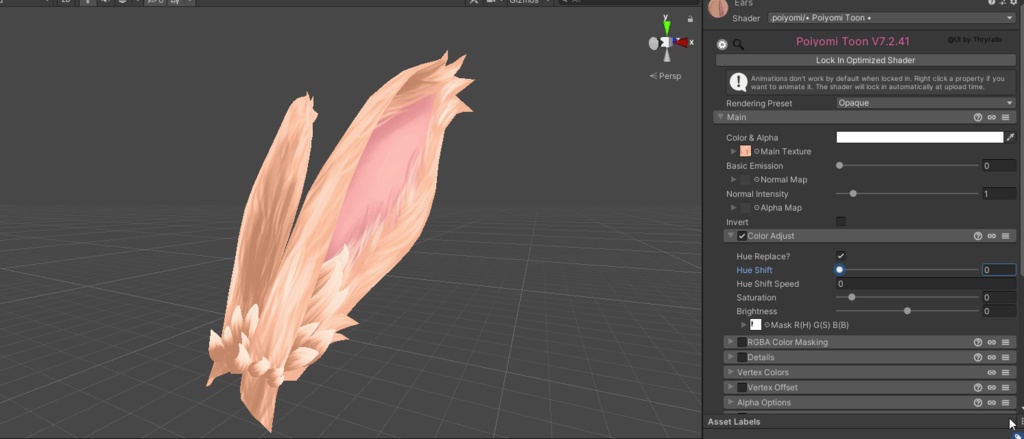The image size is (1024, 439).
Task: Uncheck the Hue Replace? checkbox
Action: tap(840, 256)
